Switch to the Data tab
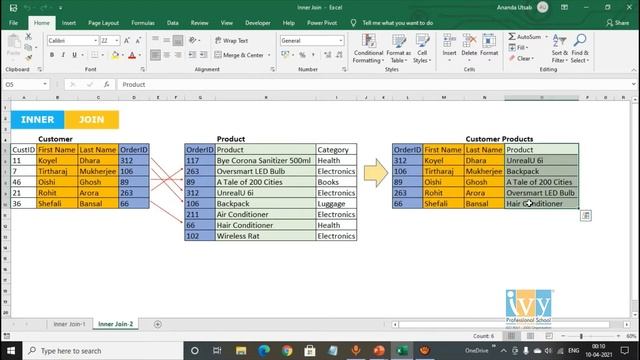Viewport: 640px width, 360px height. pyautogui.click(x=173, y=23)
